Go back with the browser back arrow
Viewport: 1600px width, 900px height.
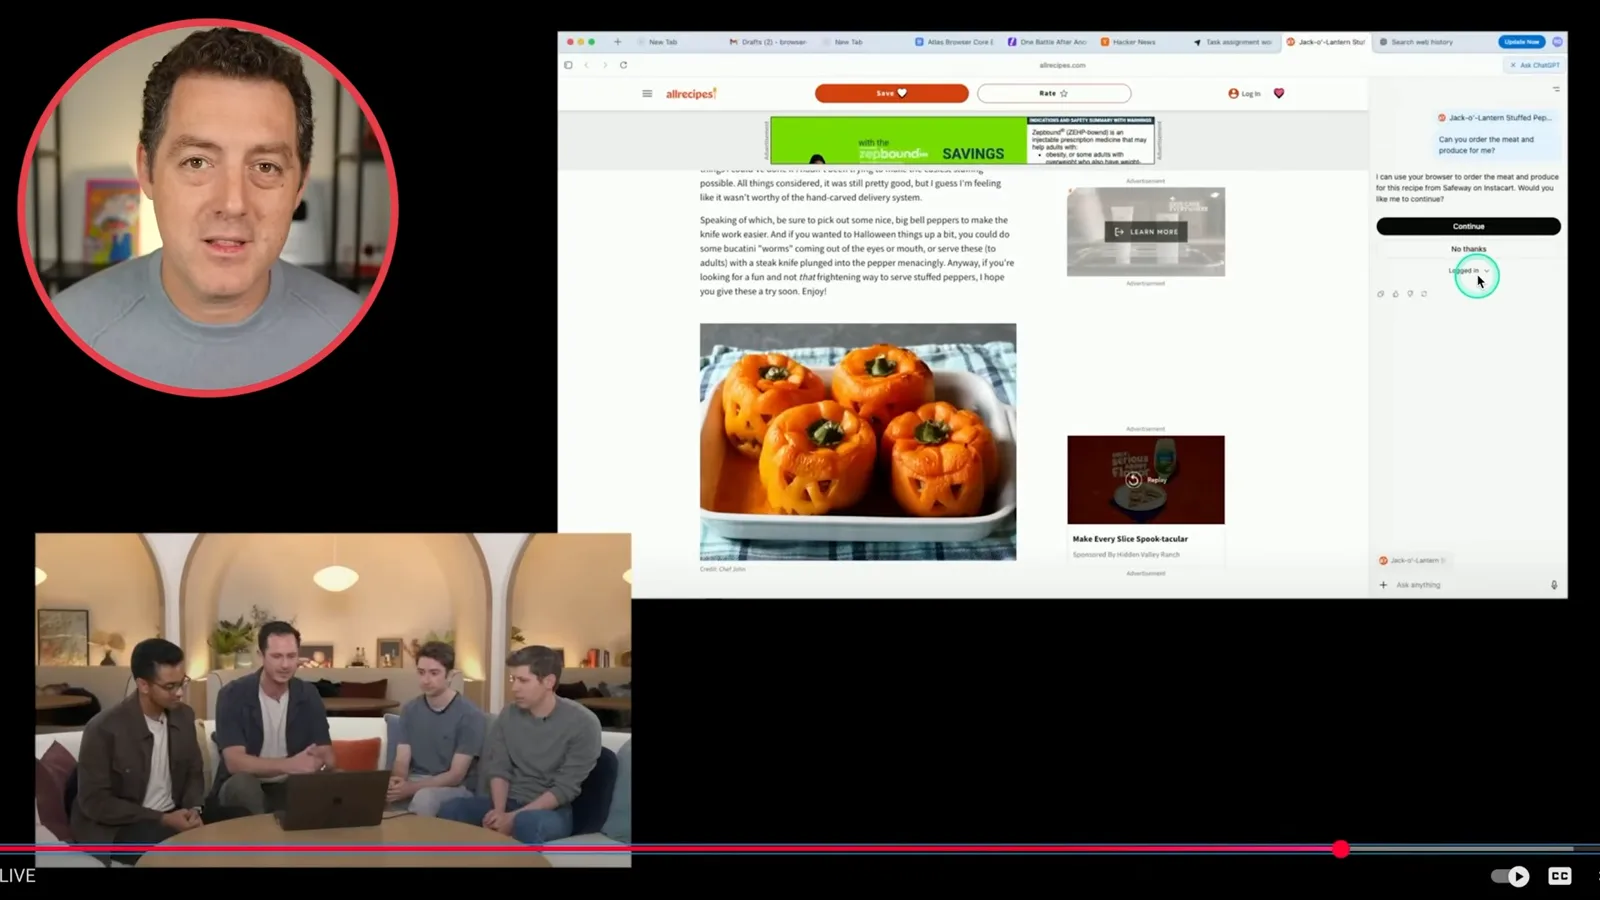click(587, 65)
